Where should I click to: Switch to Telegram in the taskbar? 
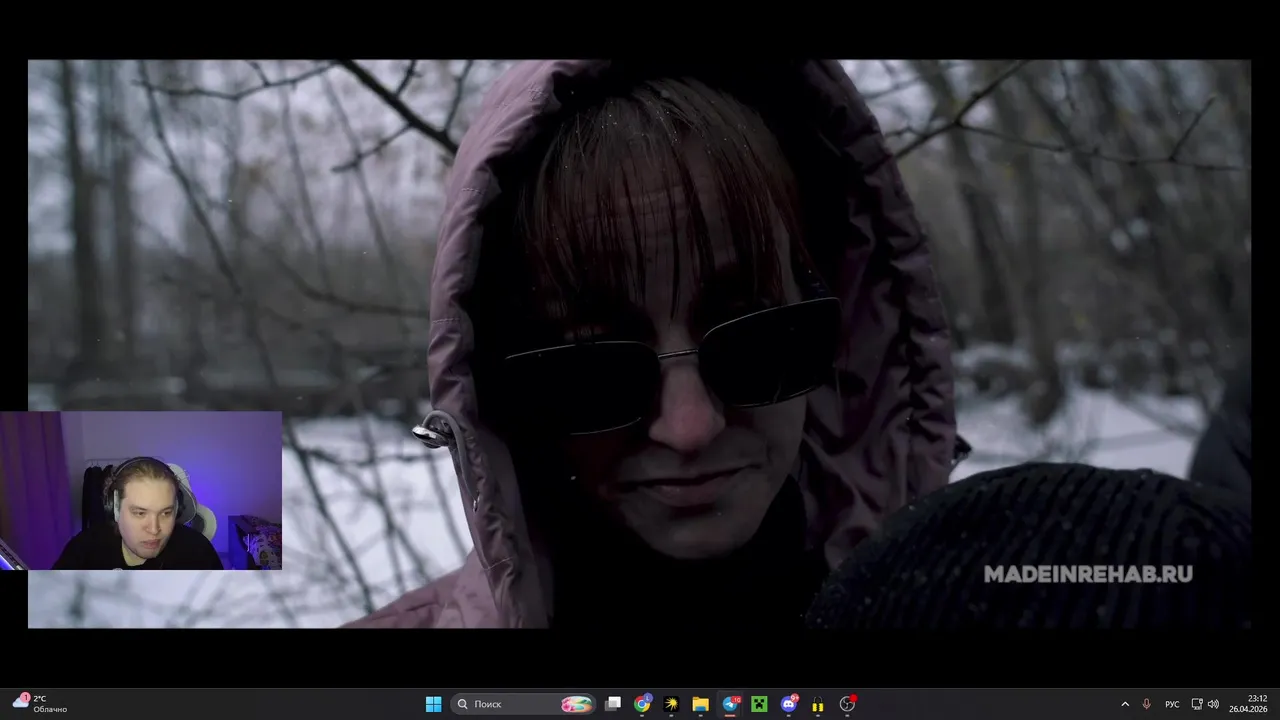click(x=730, y=704)
